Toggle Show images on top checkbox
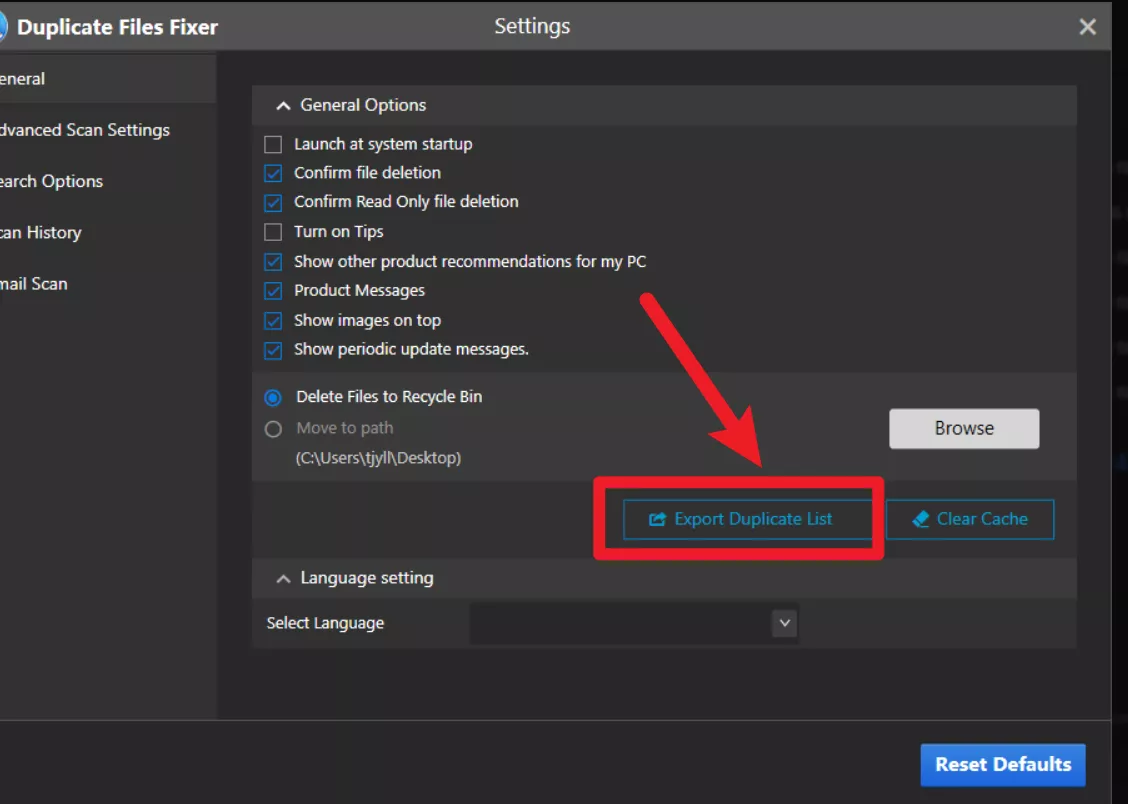 pos(273,321)
